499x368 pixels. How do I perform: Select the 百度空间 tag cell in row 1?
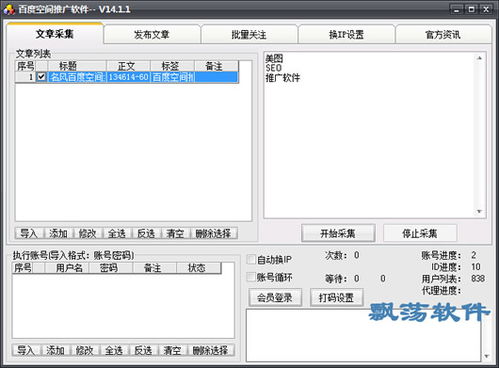pos(172,77)
